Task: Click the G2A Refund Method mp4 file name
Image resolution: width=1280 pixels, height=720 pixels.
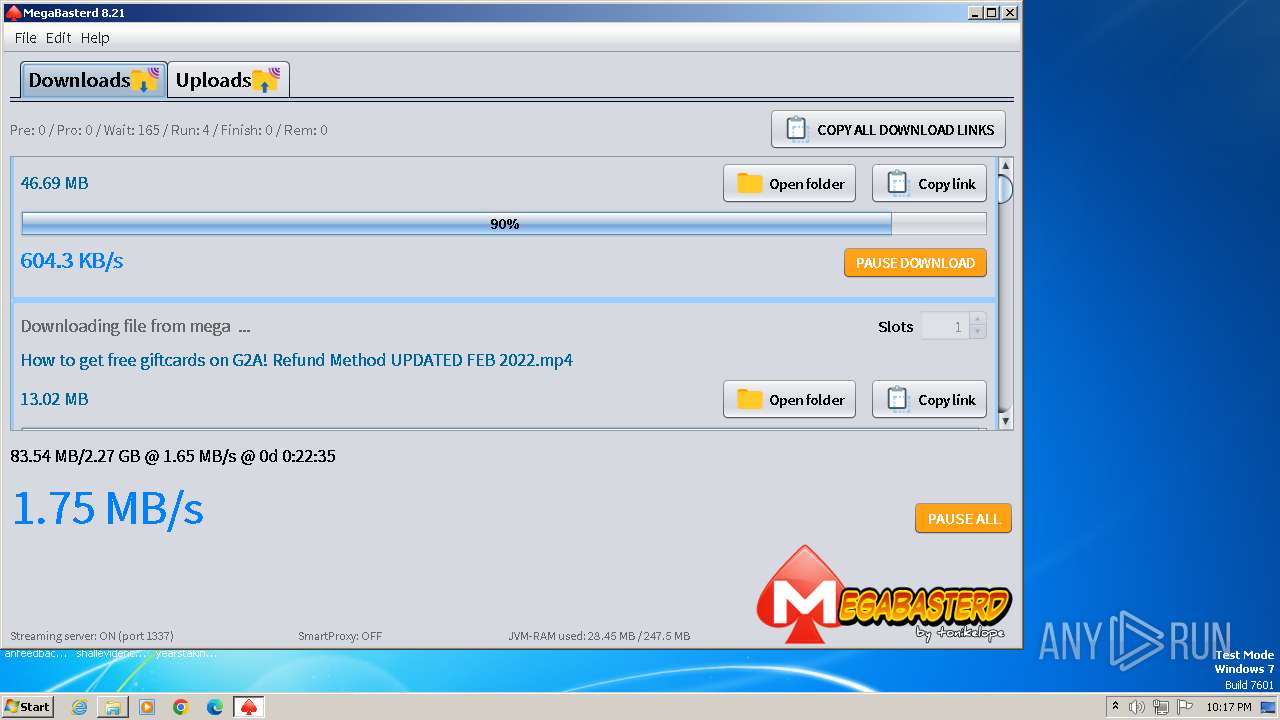Action: coord(297,360)
